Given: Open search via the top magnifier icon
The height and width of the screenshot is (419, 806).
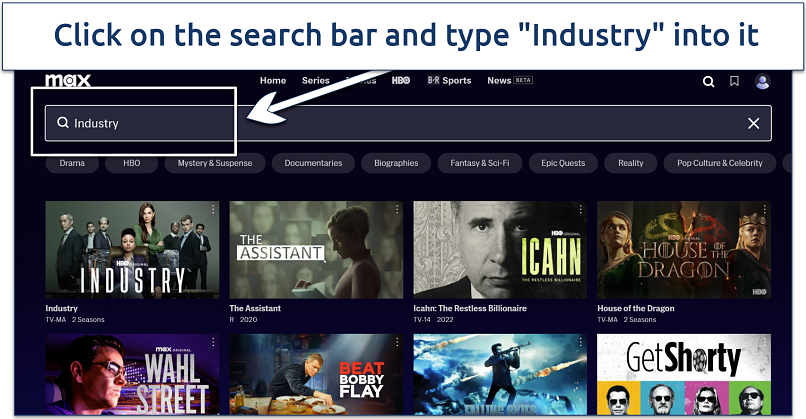Looking at the screenshot, I should [708, 81].
